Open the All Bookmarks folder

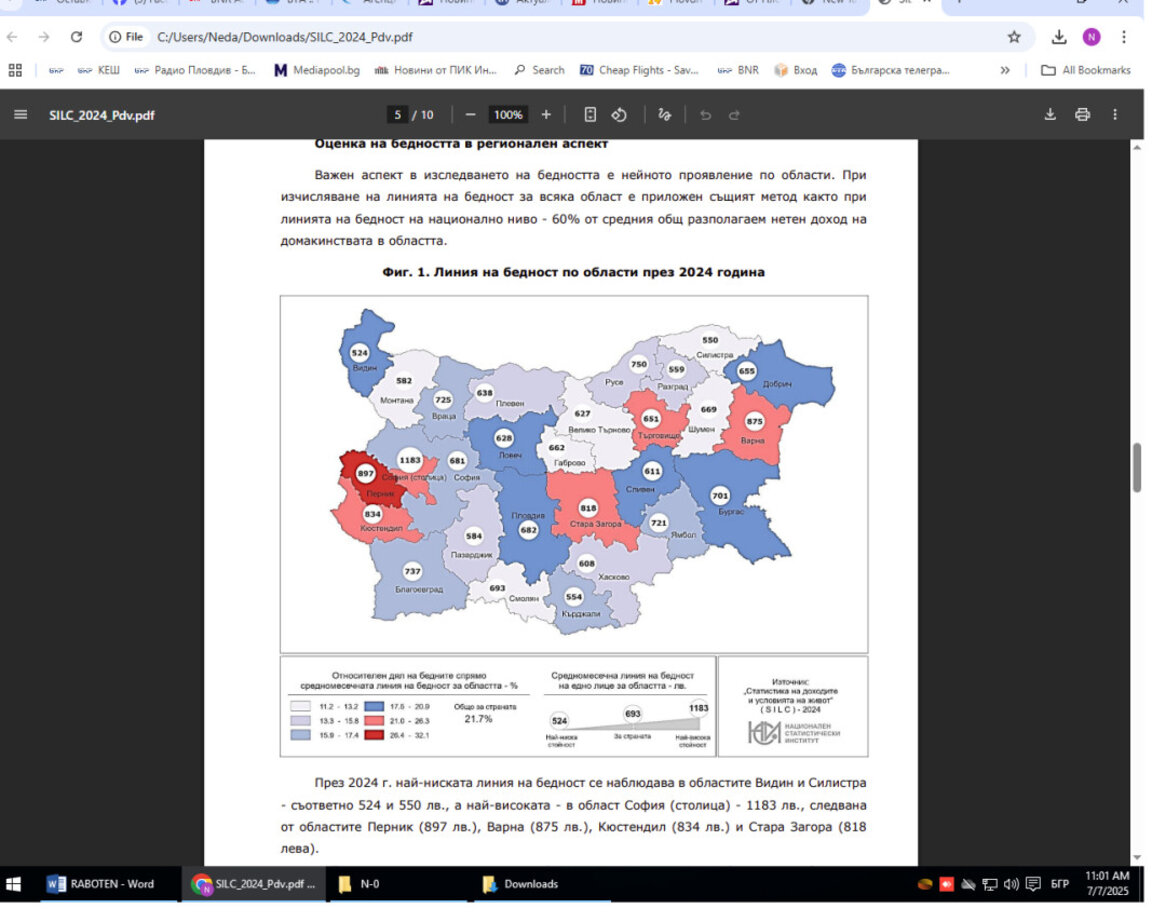coord(1086,70)
